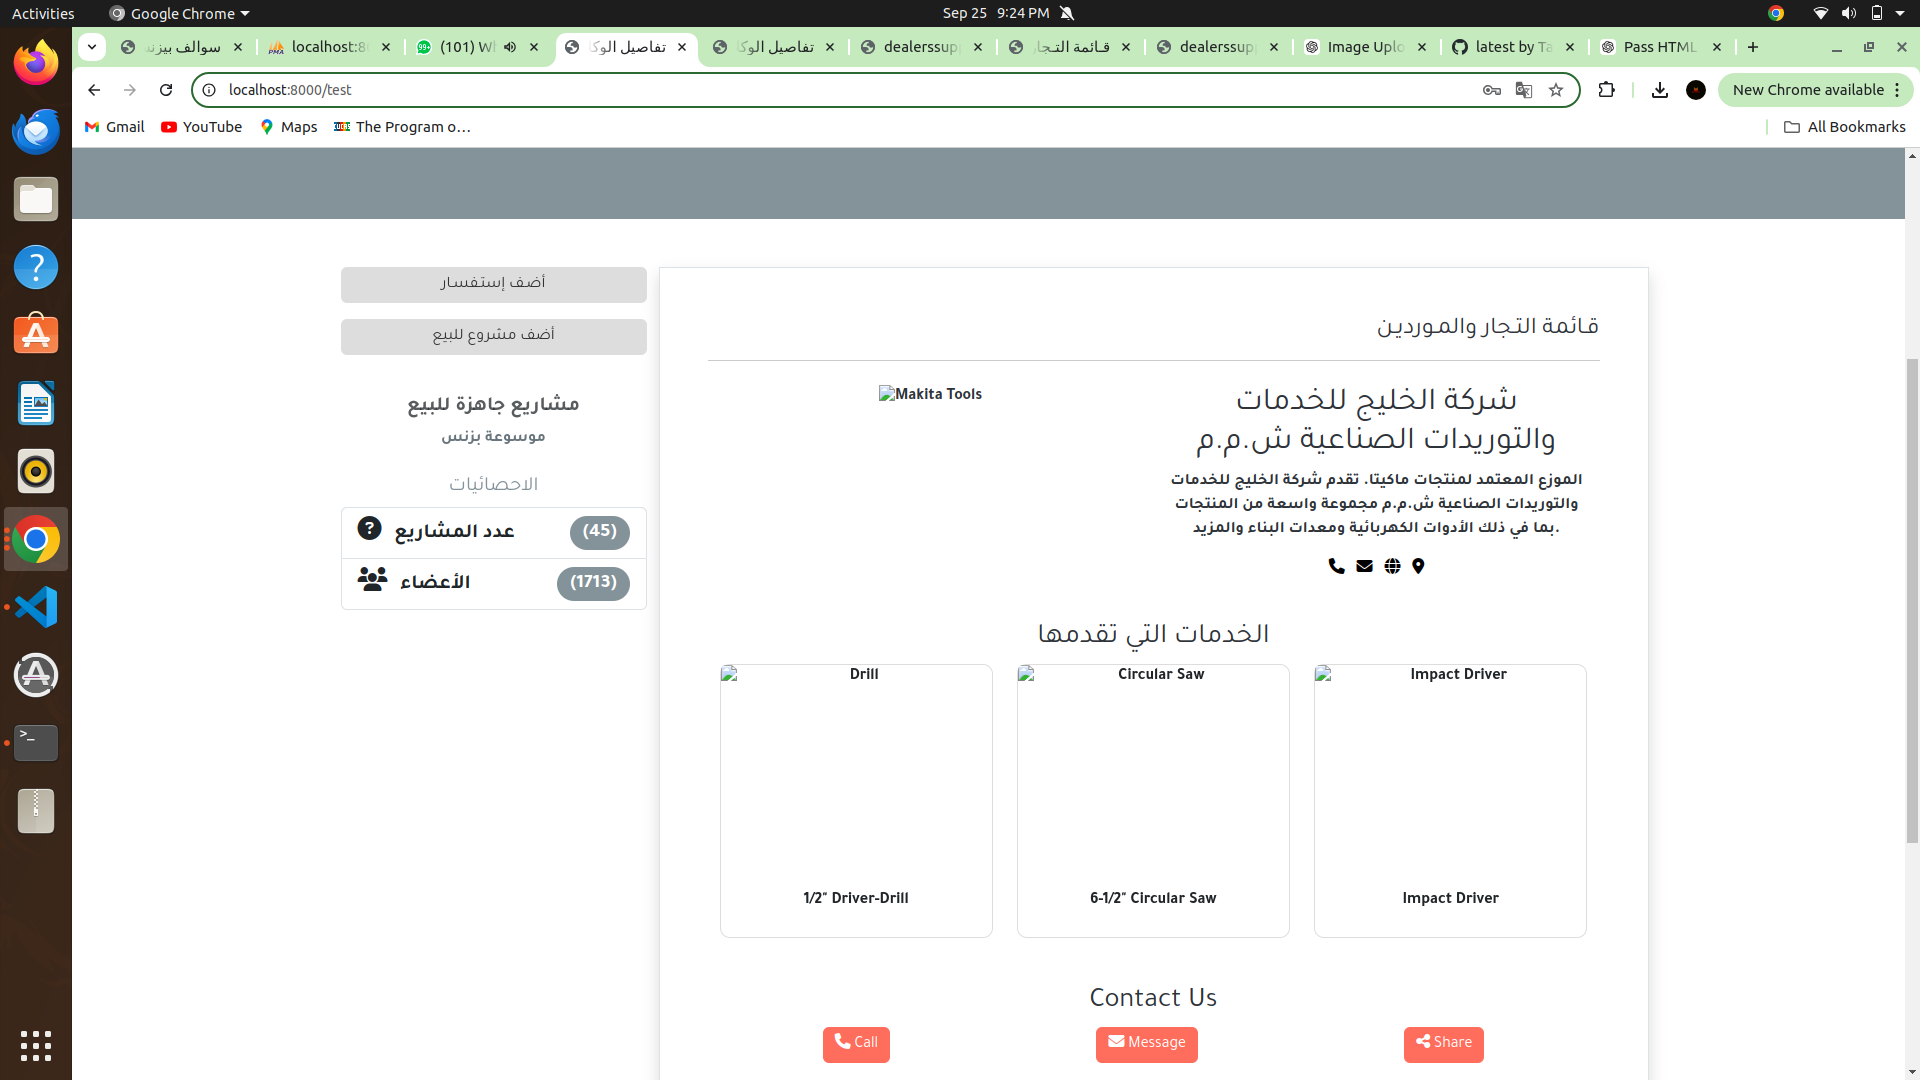Click the map location pin icon
Viewport: 1920px width, 1080px height.
tap(1419, 565)
